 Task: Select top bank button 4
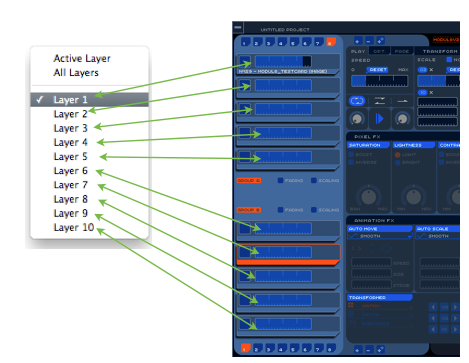pos(282,42)
